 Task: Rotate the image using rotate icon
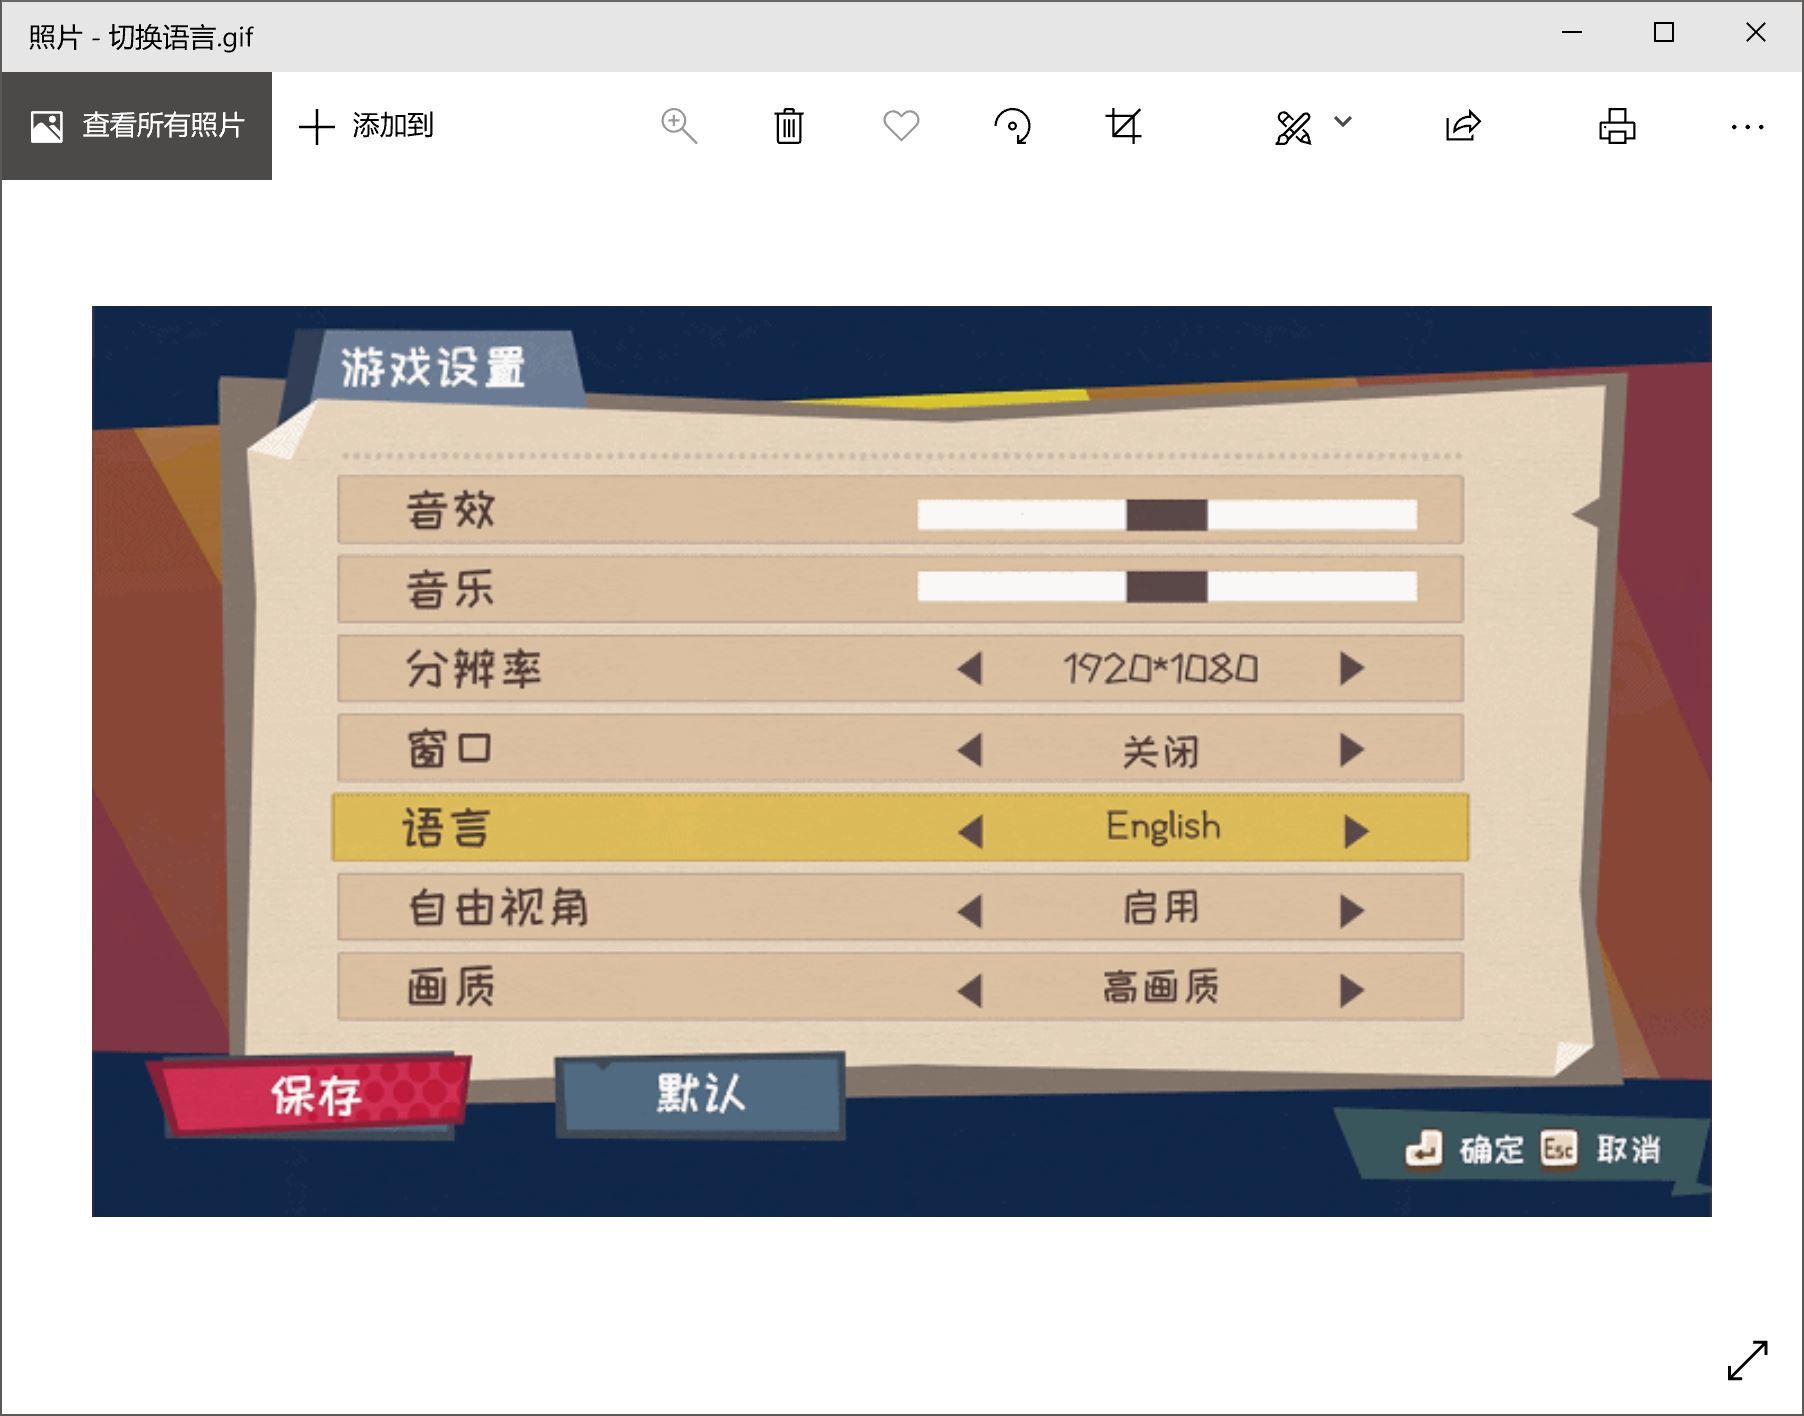tap(1012, 126)
